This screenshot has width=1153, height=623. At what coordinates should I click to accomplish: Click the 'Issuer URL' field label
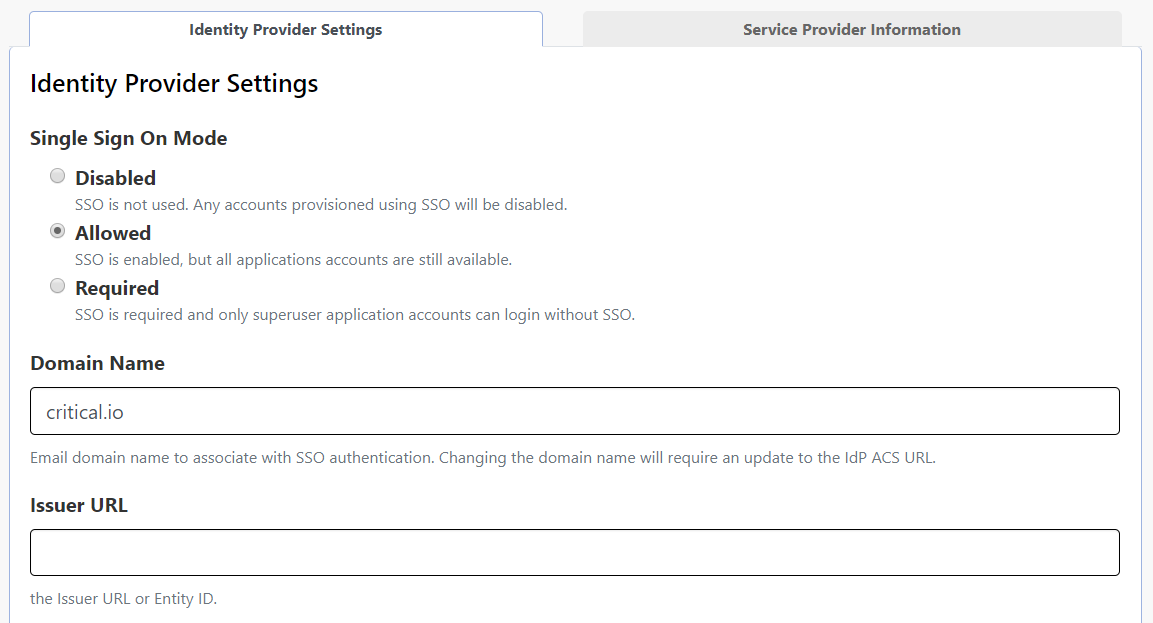pos(79,505)
